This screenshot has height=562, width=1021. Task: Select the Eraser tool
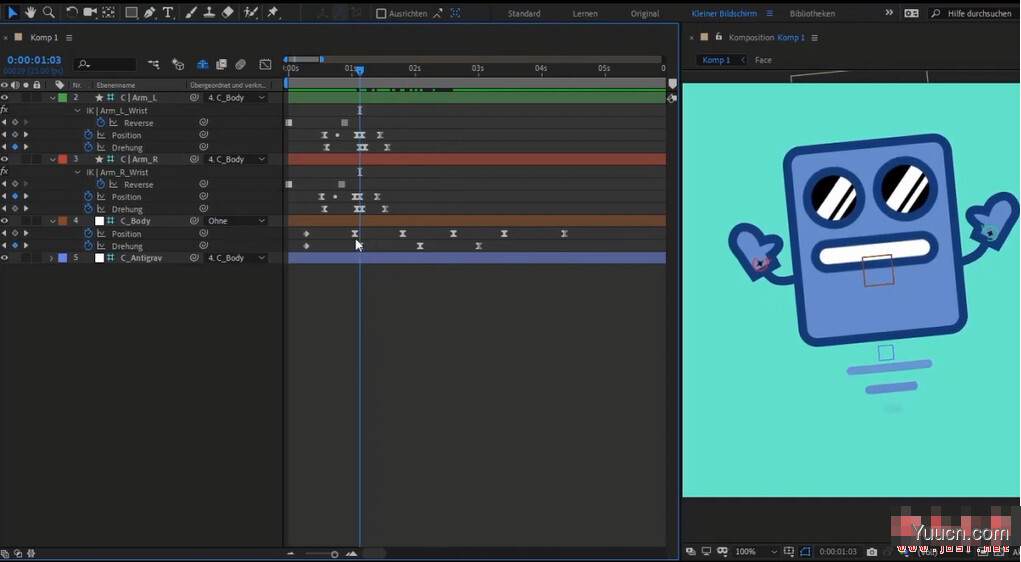point(227,12)
